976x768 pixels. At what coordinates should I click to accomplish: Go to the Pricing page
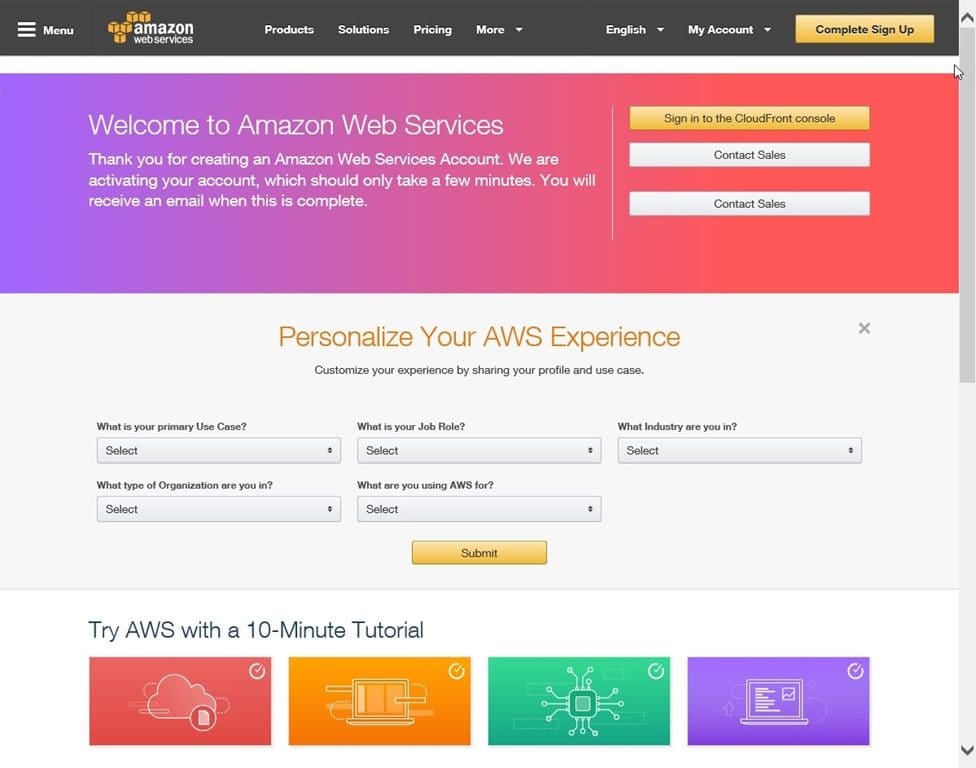pos(433,29)
